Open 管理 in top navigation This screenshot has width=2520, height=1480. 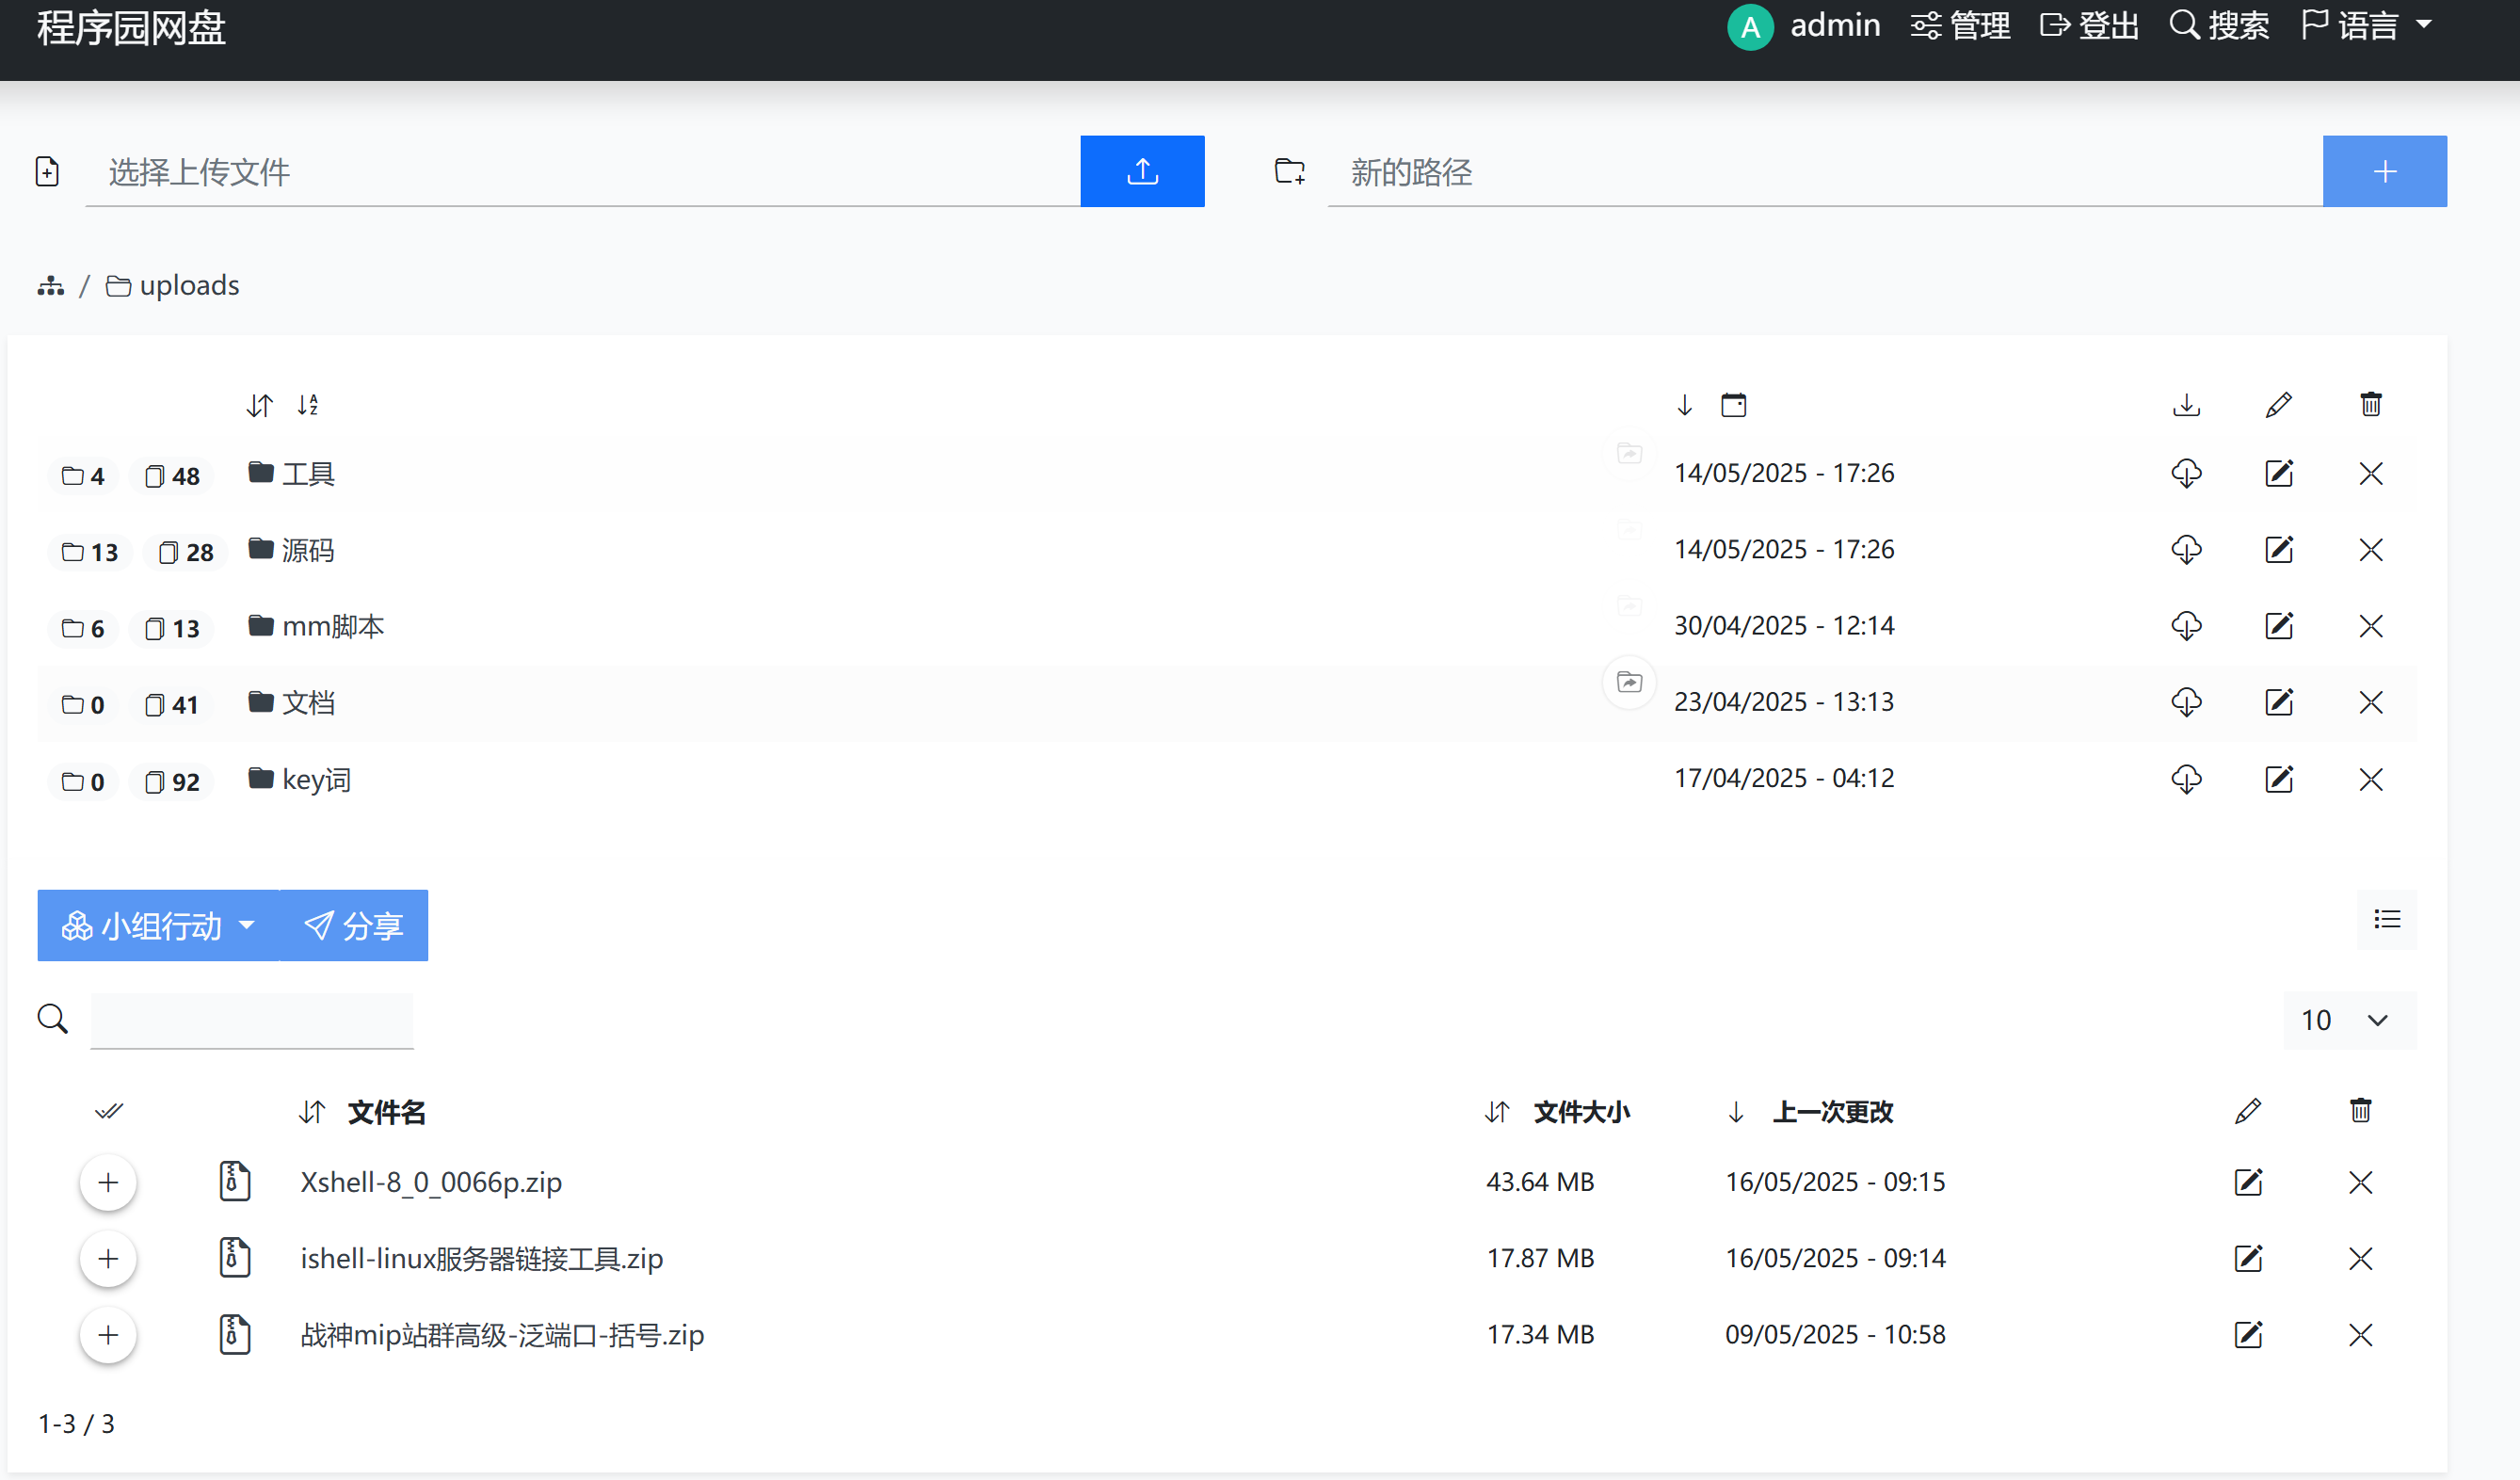coord(1960,25)
